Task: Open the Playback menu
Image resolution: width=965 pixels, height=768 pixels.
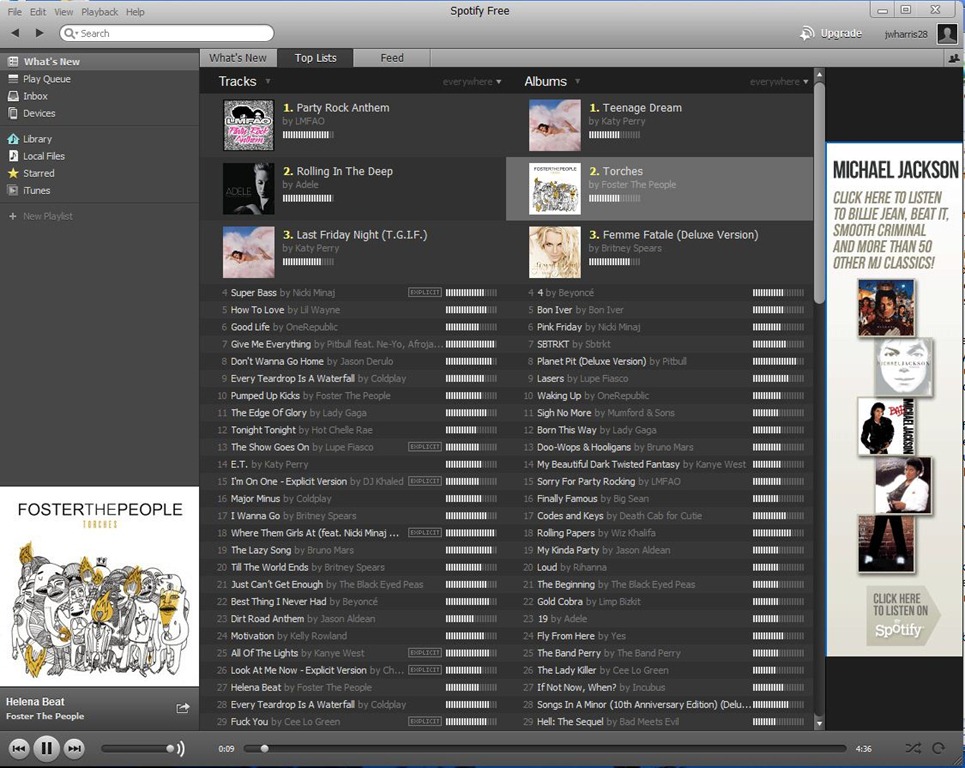Action: (x=100, y=12)
